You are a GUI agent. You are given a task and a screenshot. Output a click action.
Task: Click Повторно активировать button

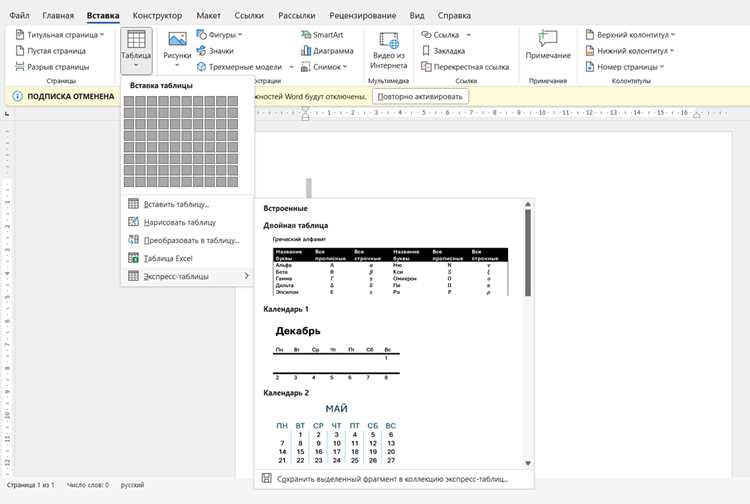point(420,97)
